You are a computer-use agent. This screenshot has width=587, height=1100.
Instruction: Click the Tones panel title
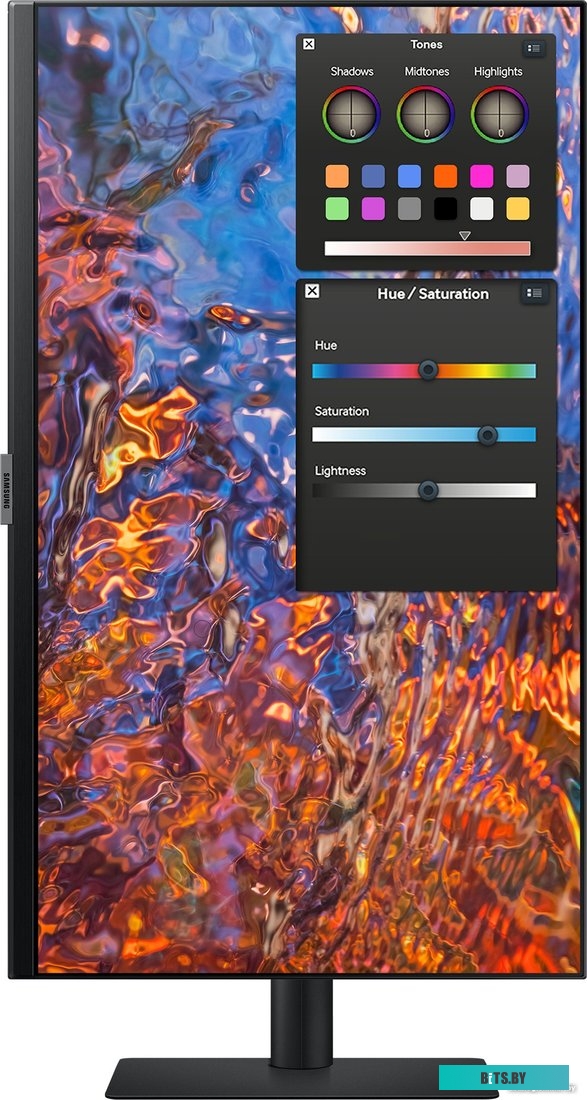(x=426, y=44)
